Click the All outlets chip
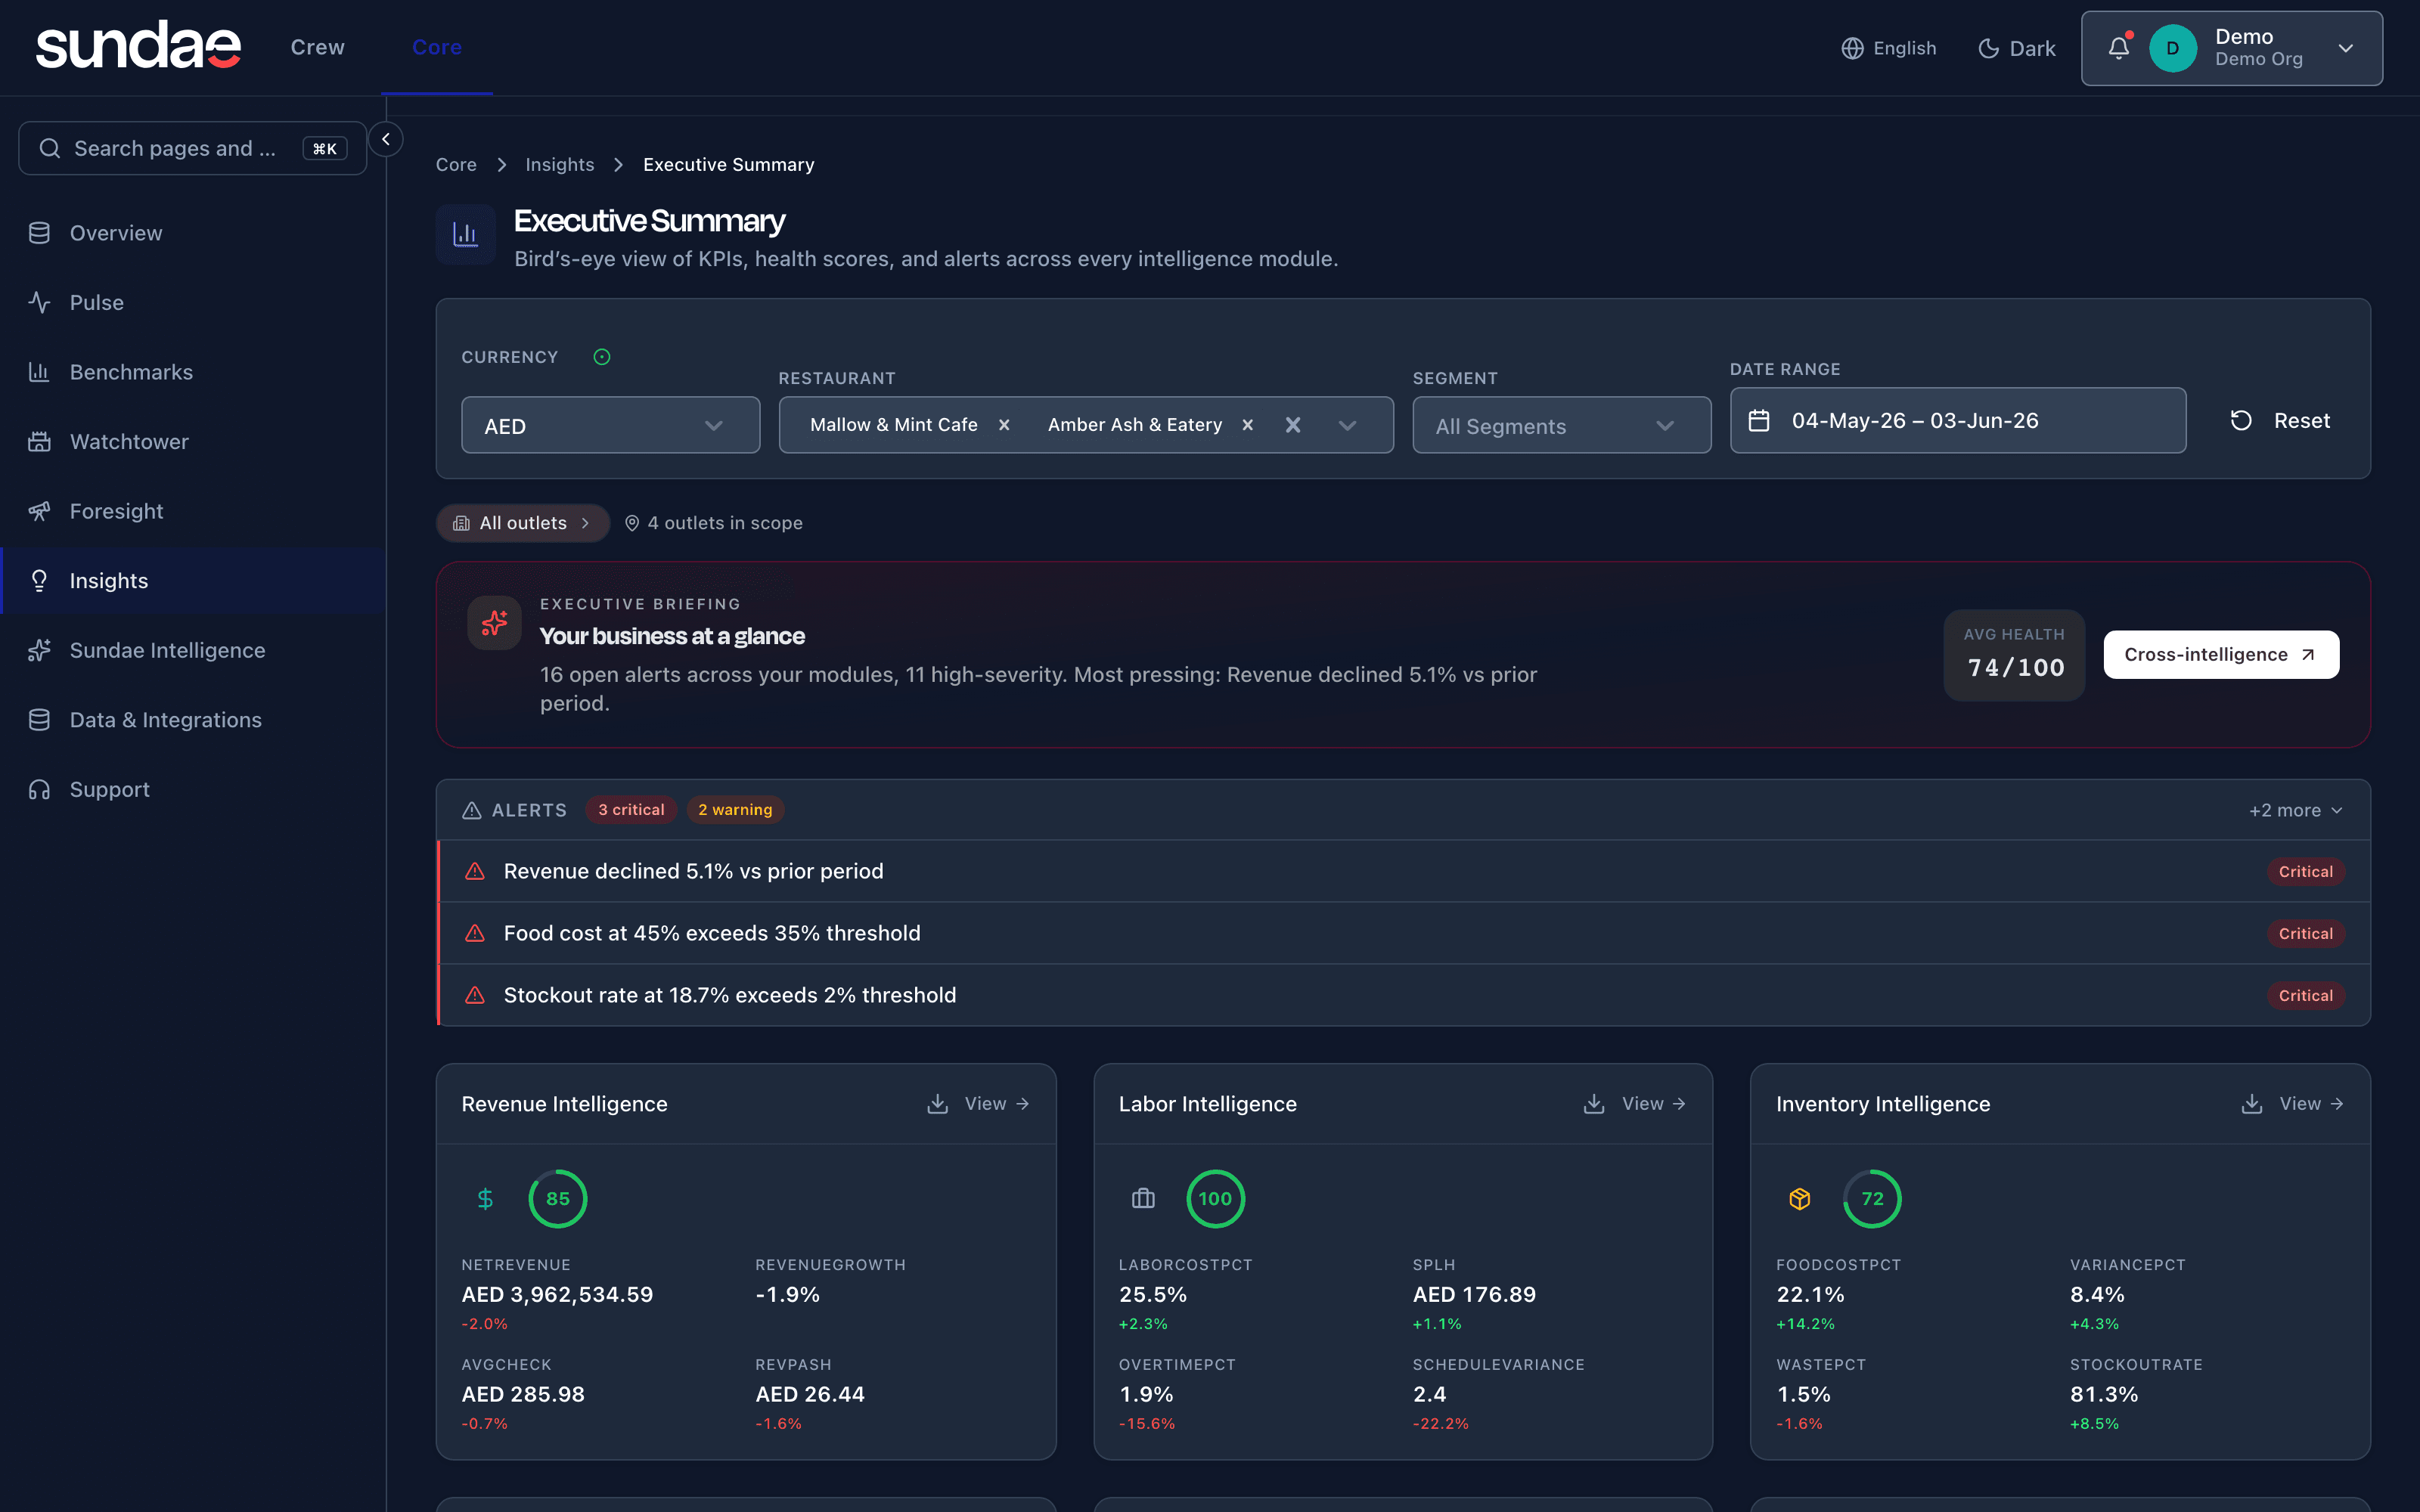The image size is (2420, 1512). (522, 523)
